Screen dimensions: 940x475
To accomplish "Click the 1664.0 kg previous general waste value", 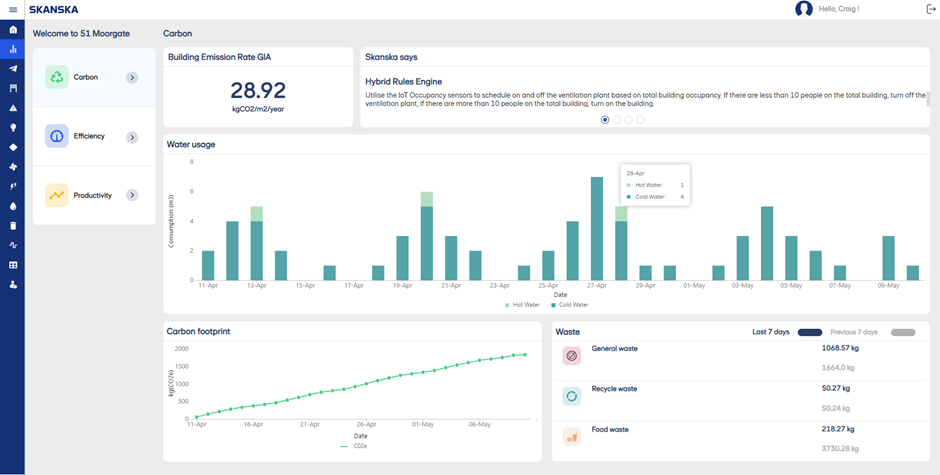I will pos(837,368).
